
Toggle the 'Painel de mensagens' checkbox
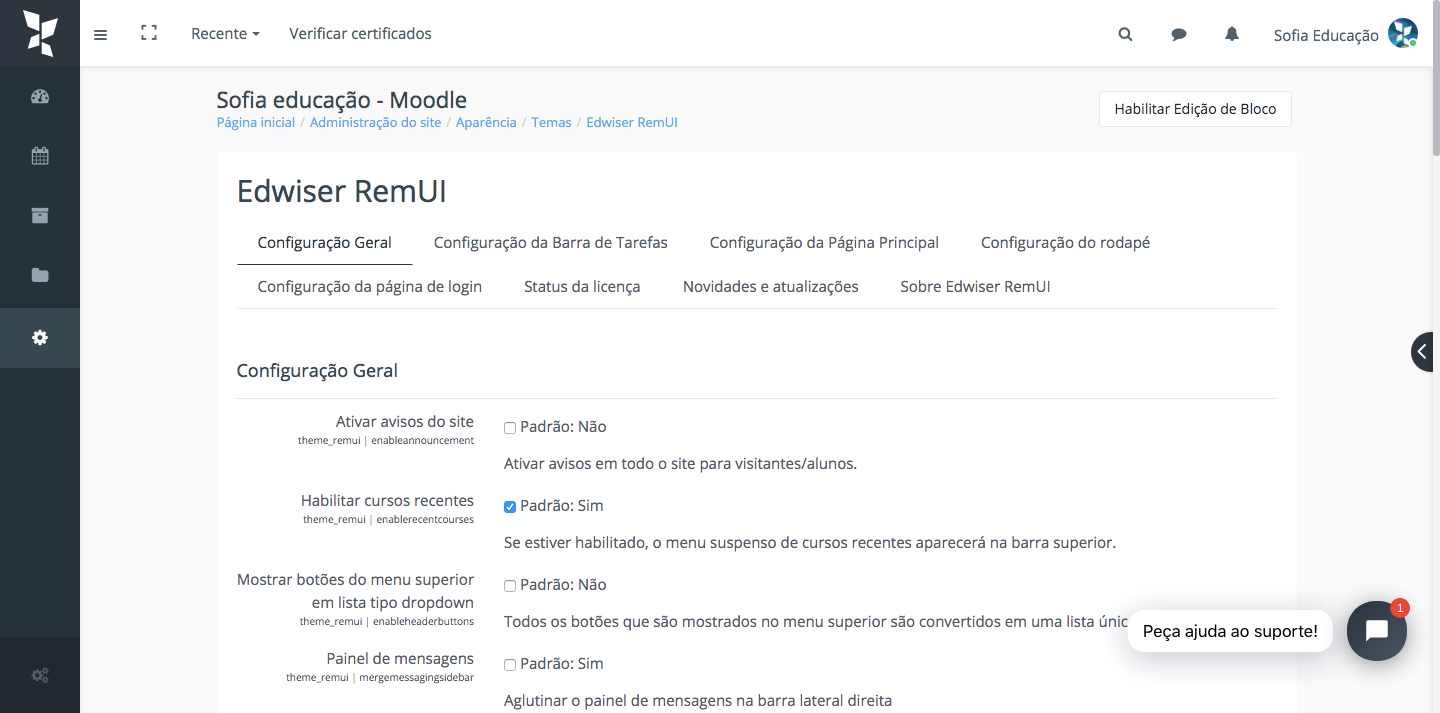(510, 665)
